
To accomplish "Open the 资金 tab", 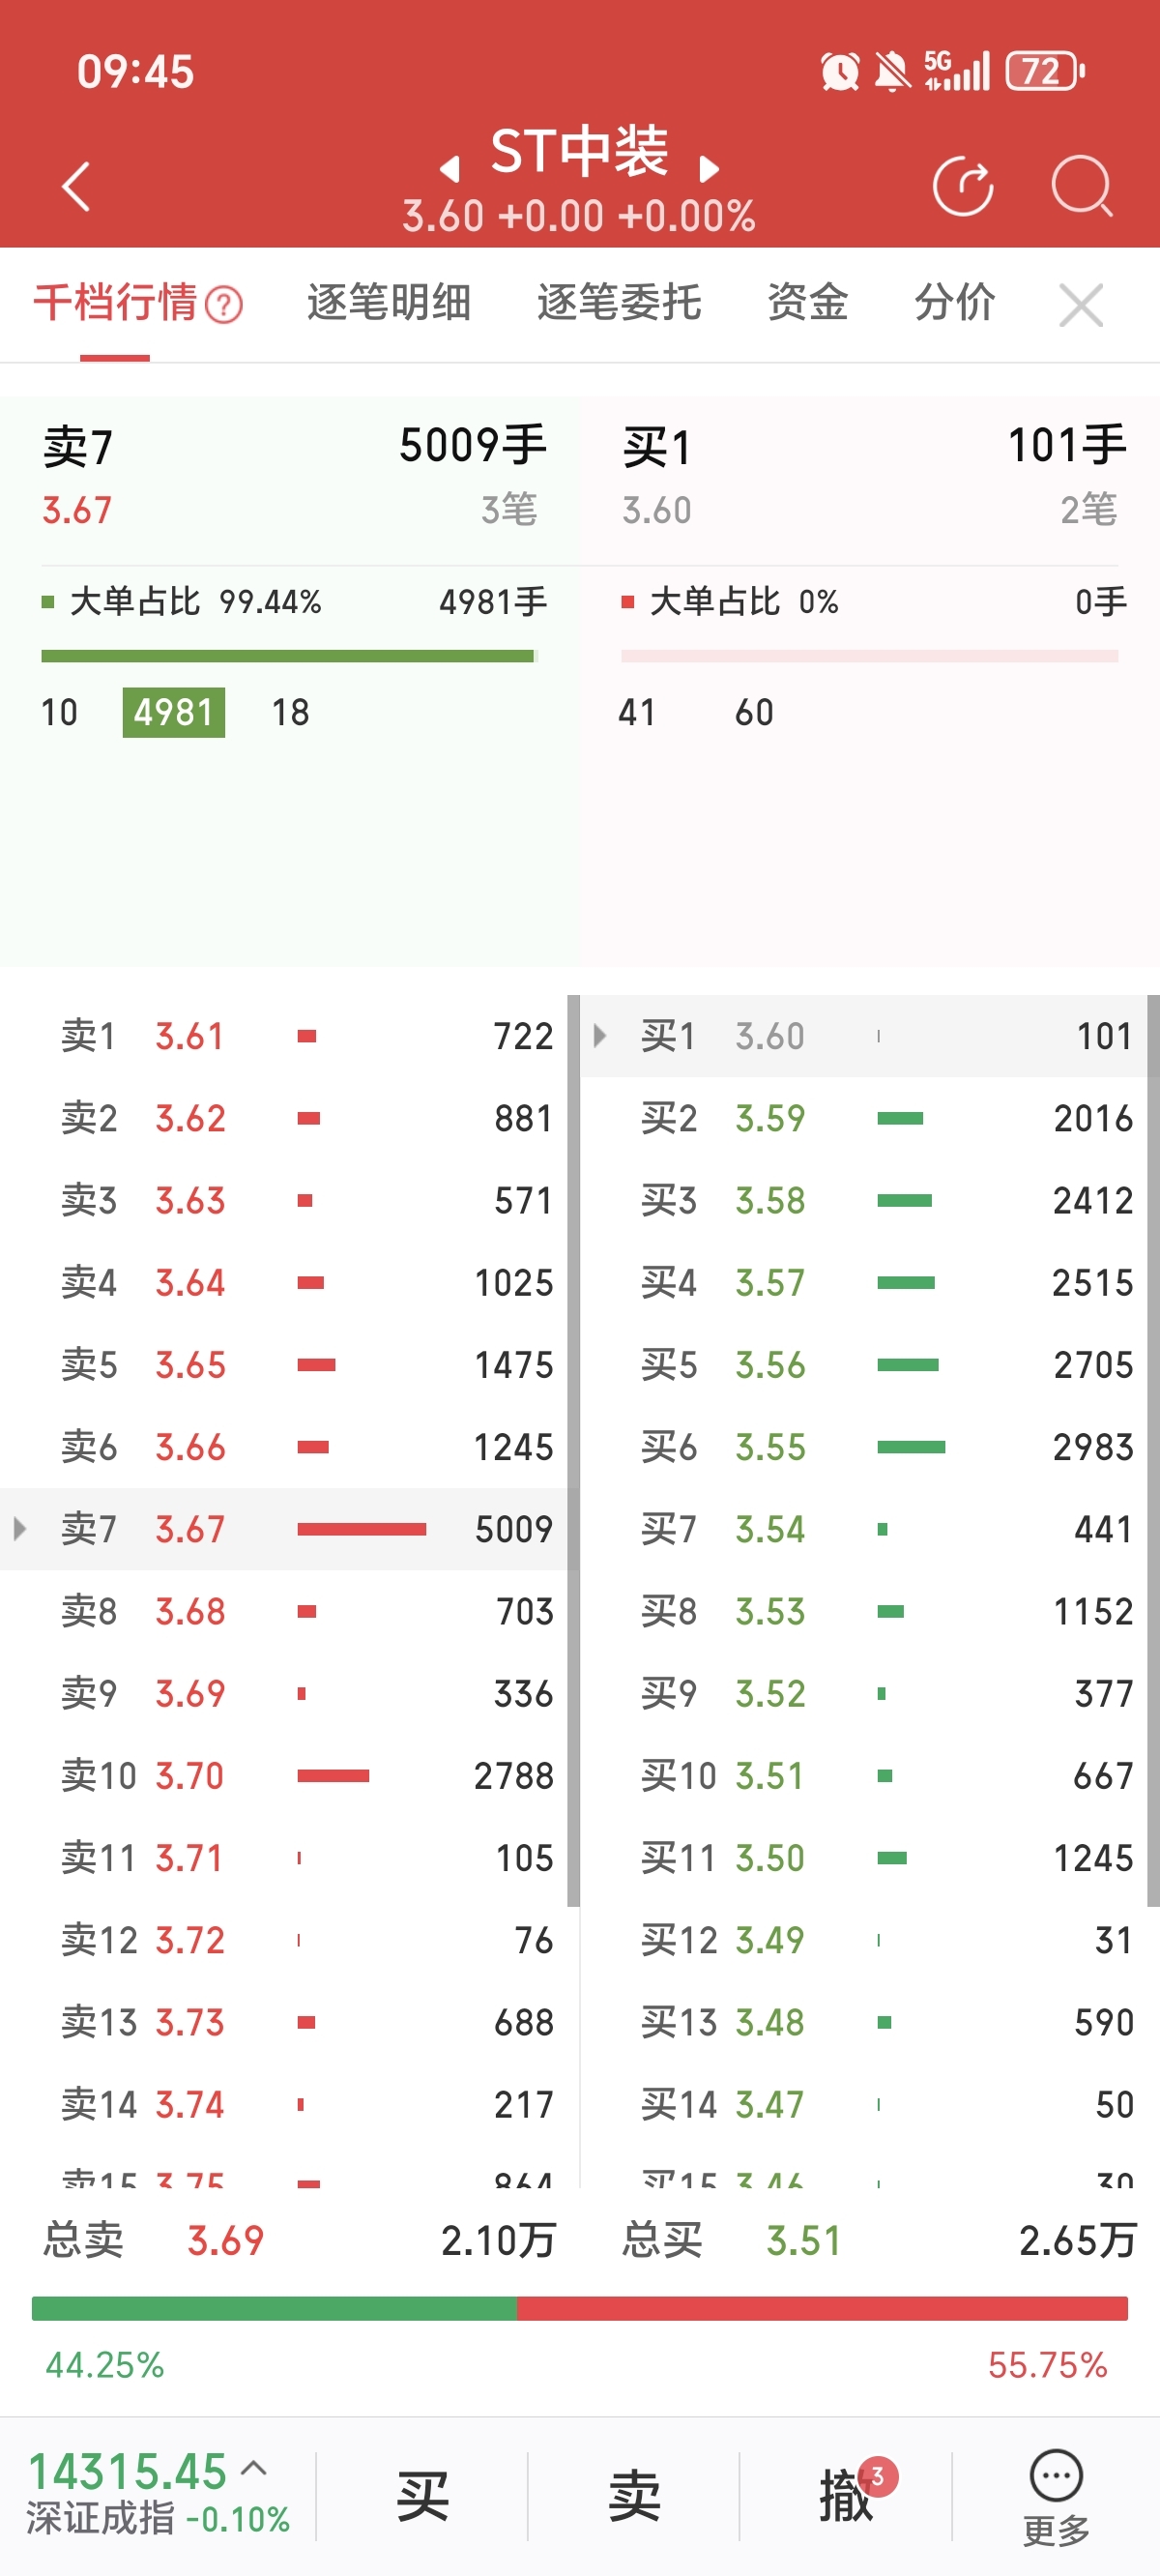I will [807, 302].
